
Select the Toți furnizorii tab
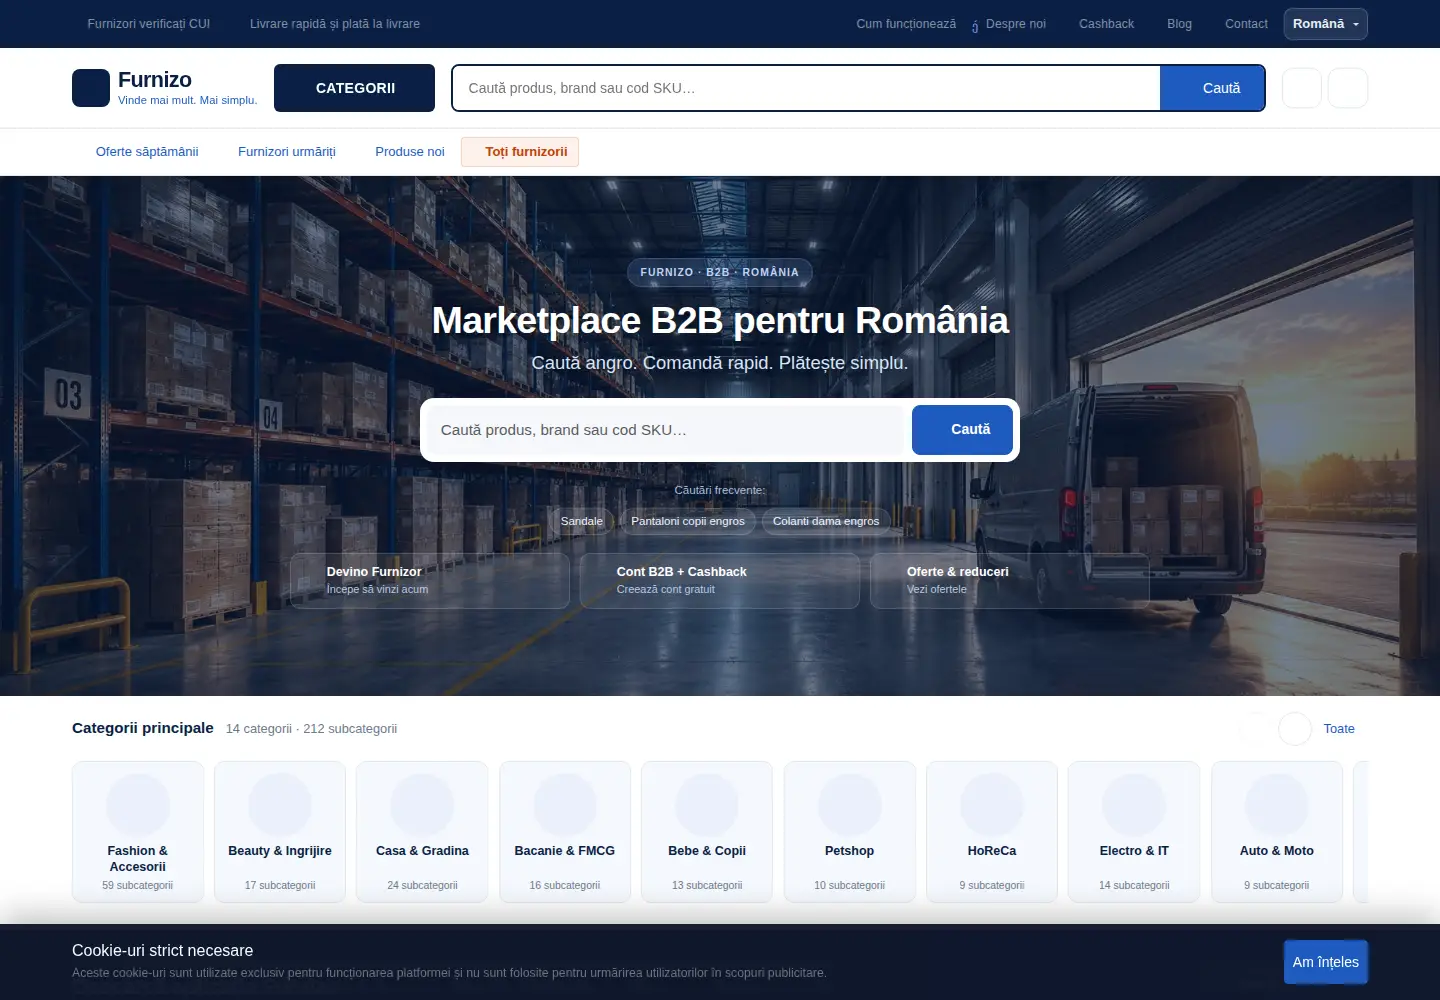click(520, 152)
